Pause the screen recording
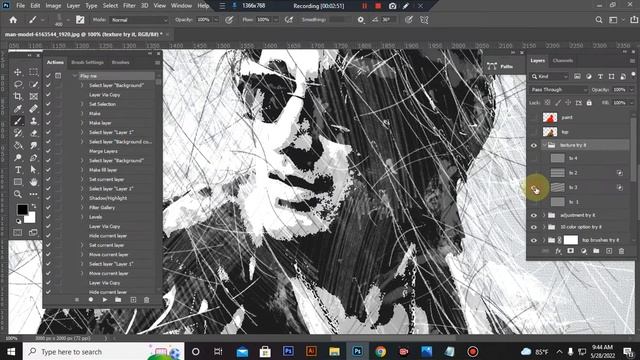Screen dimensions: 640x360 click(x=364, y=6)
